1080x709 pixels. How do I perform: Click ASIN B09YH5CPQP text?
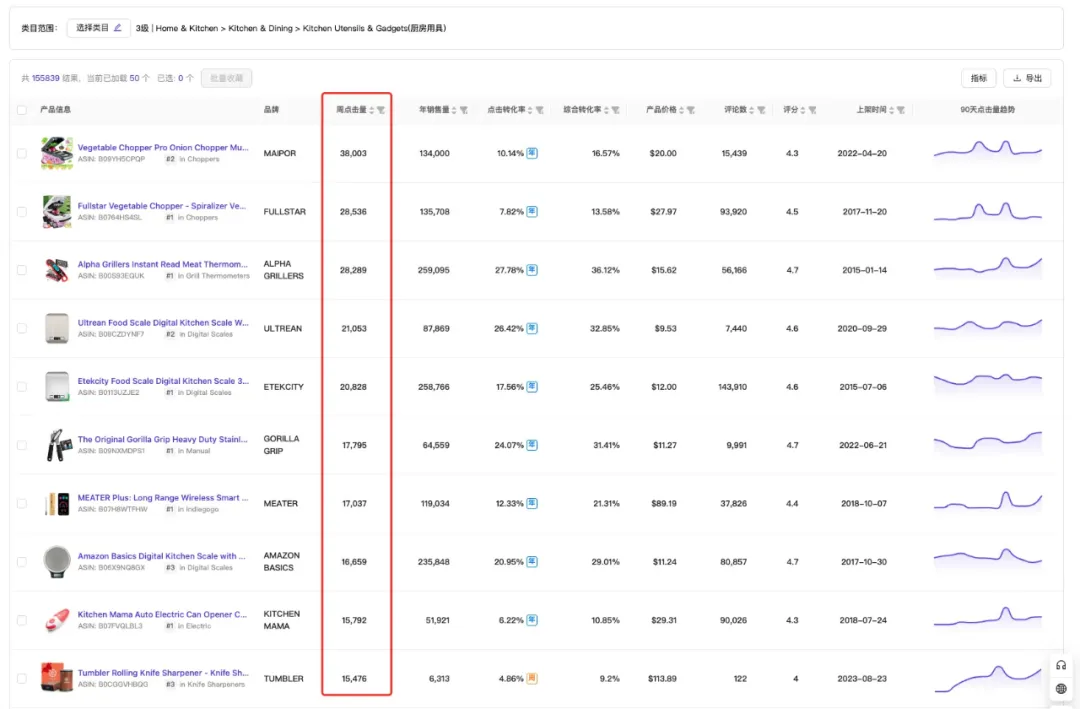pos(111,159)
